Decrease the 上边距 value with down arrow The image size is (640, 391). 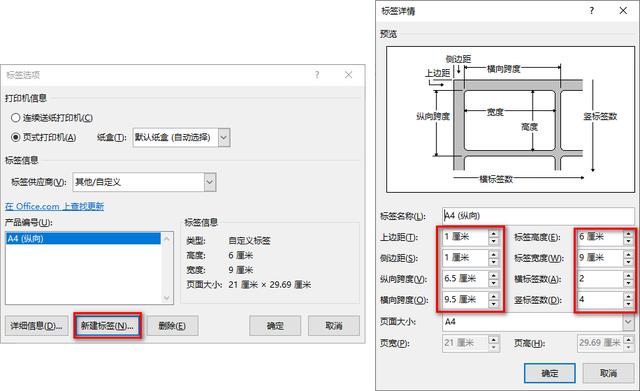[494, 241]
